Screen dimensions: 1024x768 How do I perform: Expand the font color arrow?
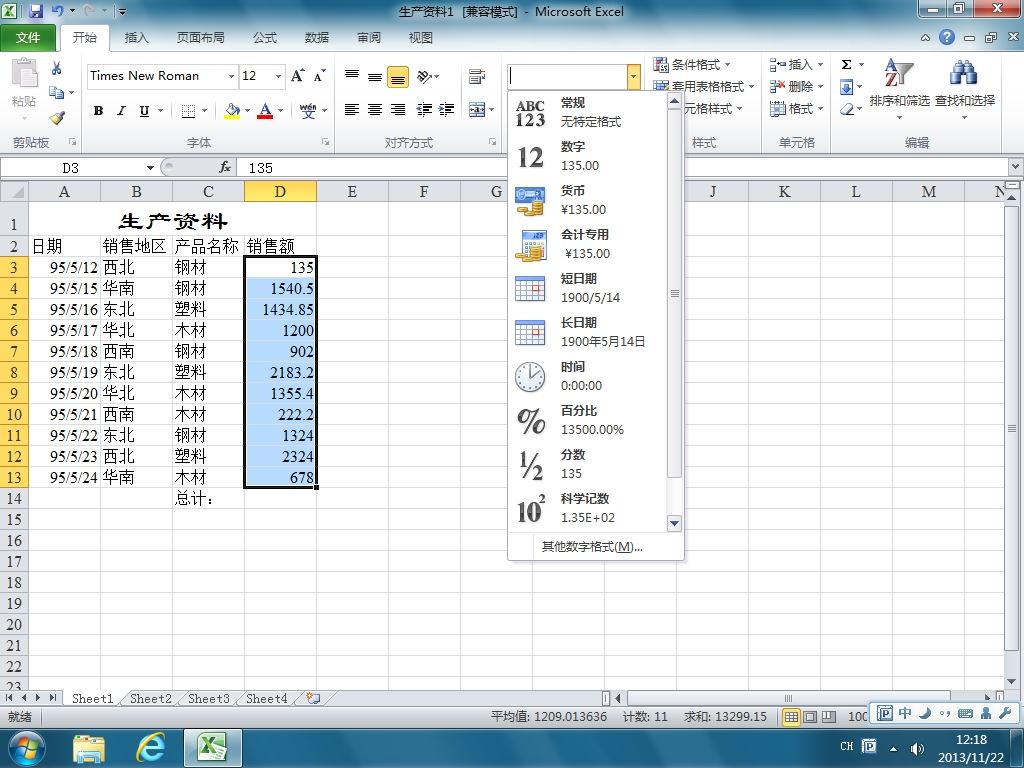281,111
